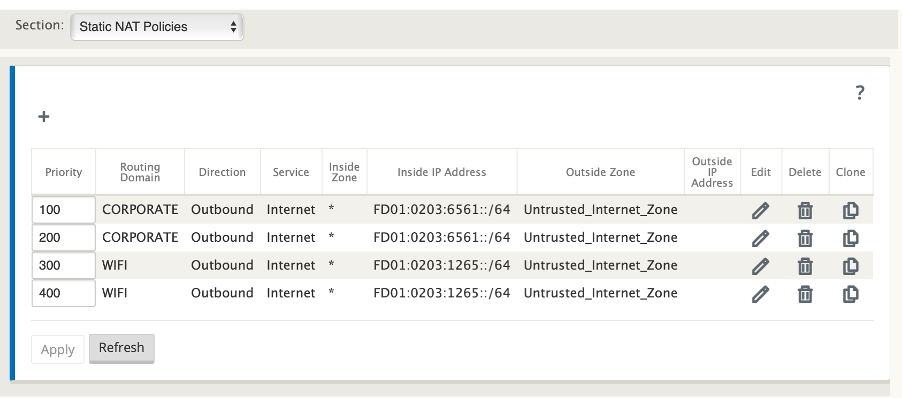Edit the priority 400 WIFI policy
Screen dimensions: 902x398
[760, 294]
